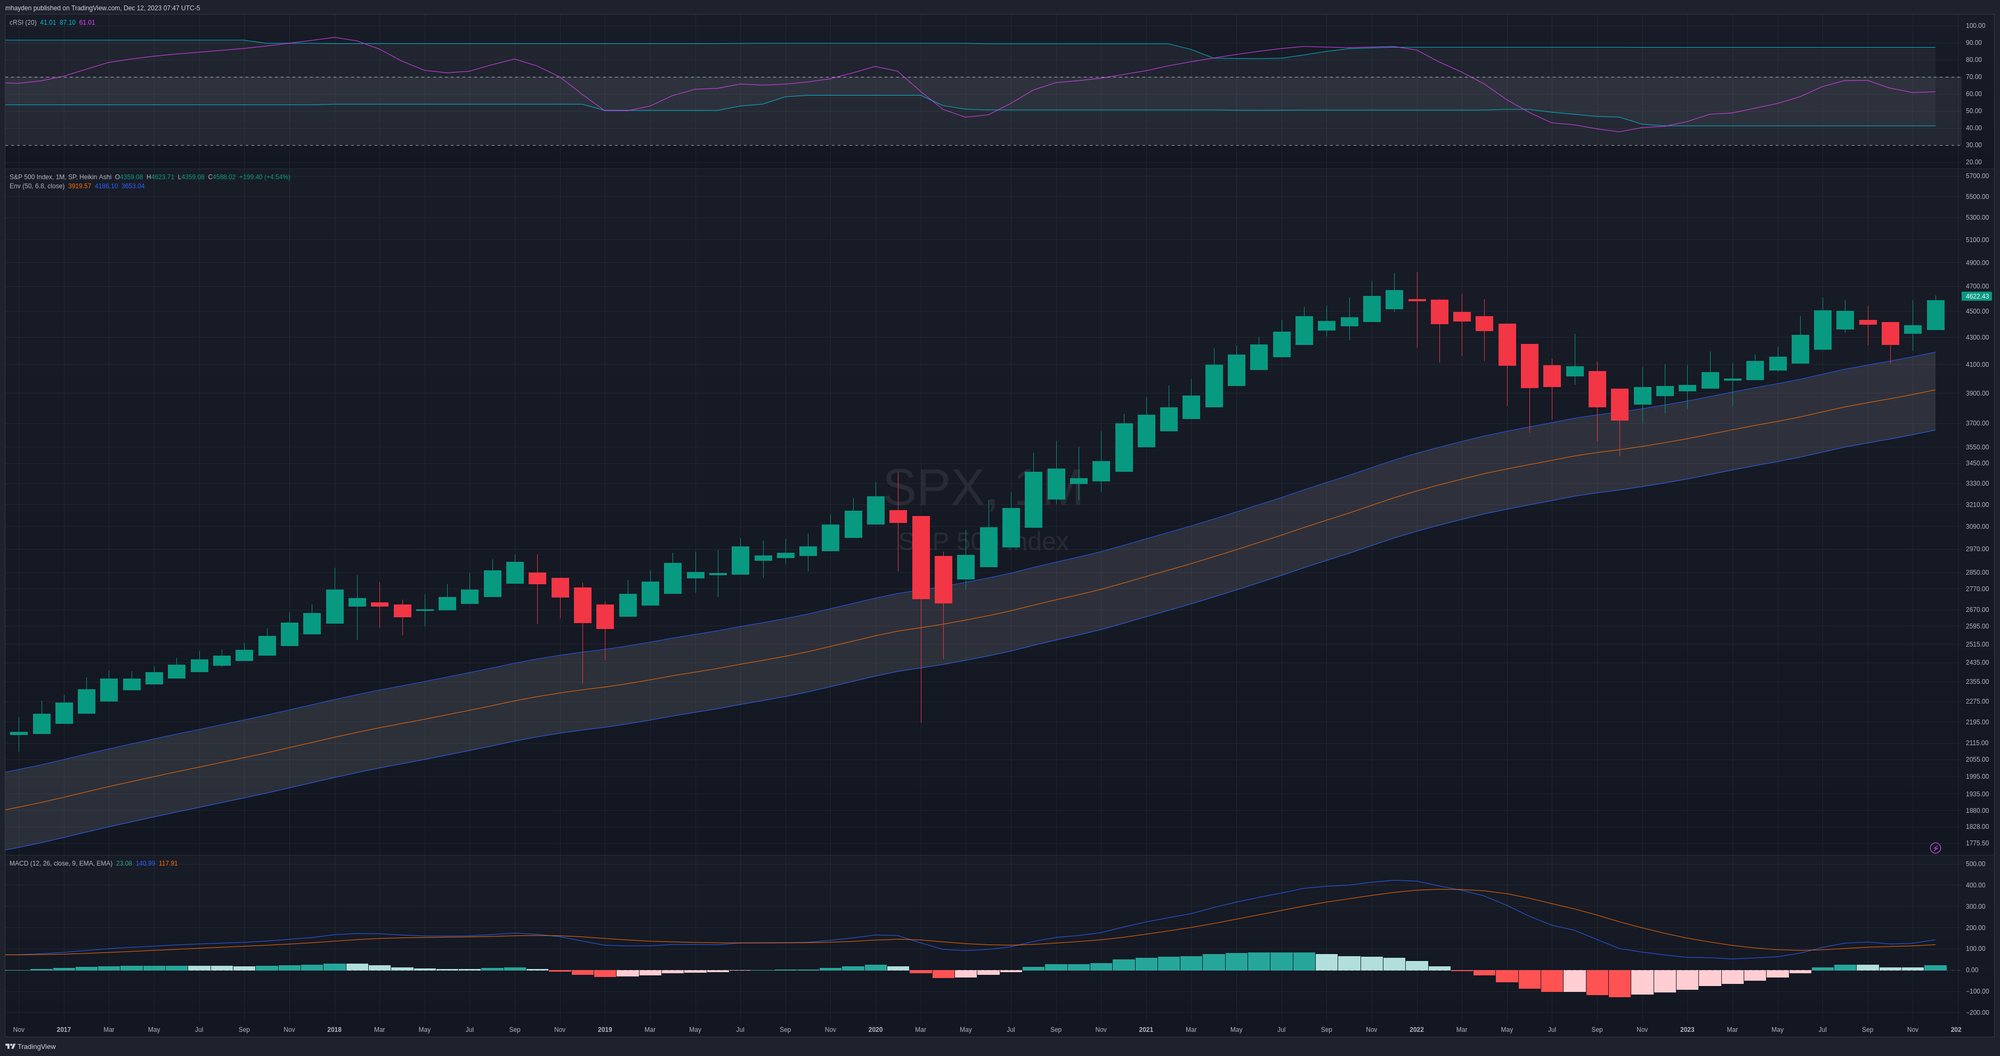Click the magenta cRSI value 61.01
Image resolution: width=2000 pixels, height=1056 pixels.
87,22
